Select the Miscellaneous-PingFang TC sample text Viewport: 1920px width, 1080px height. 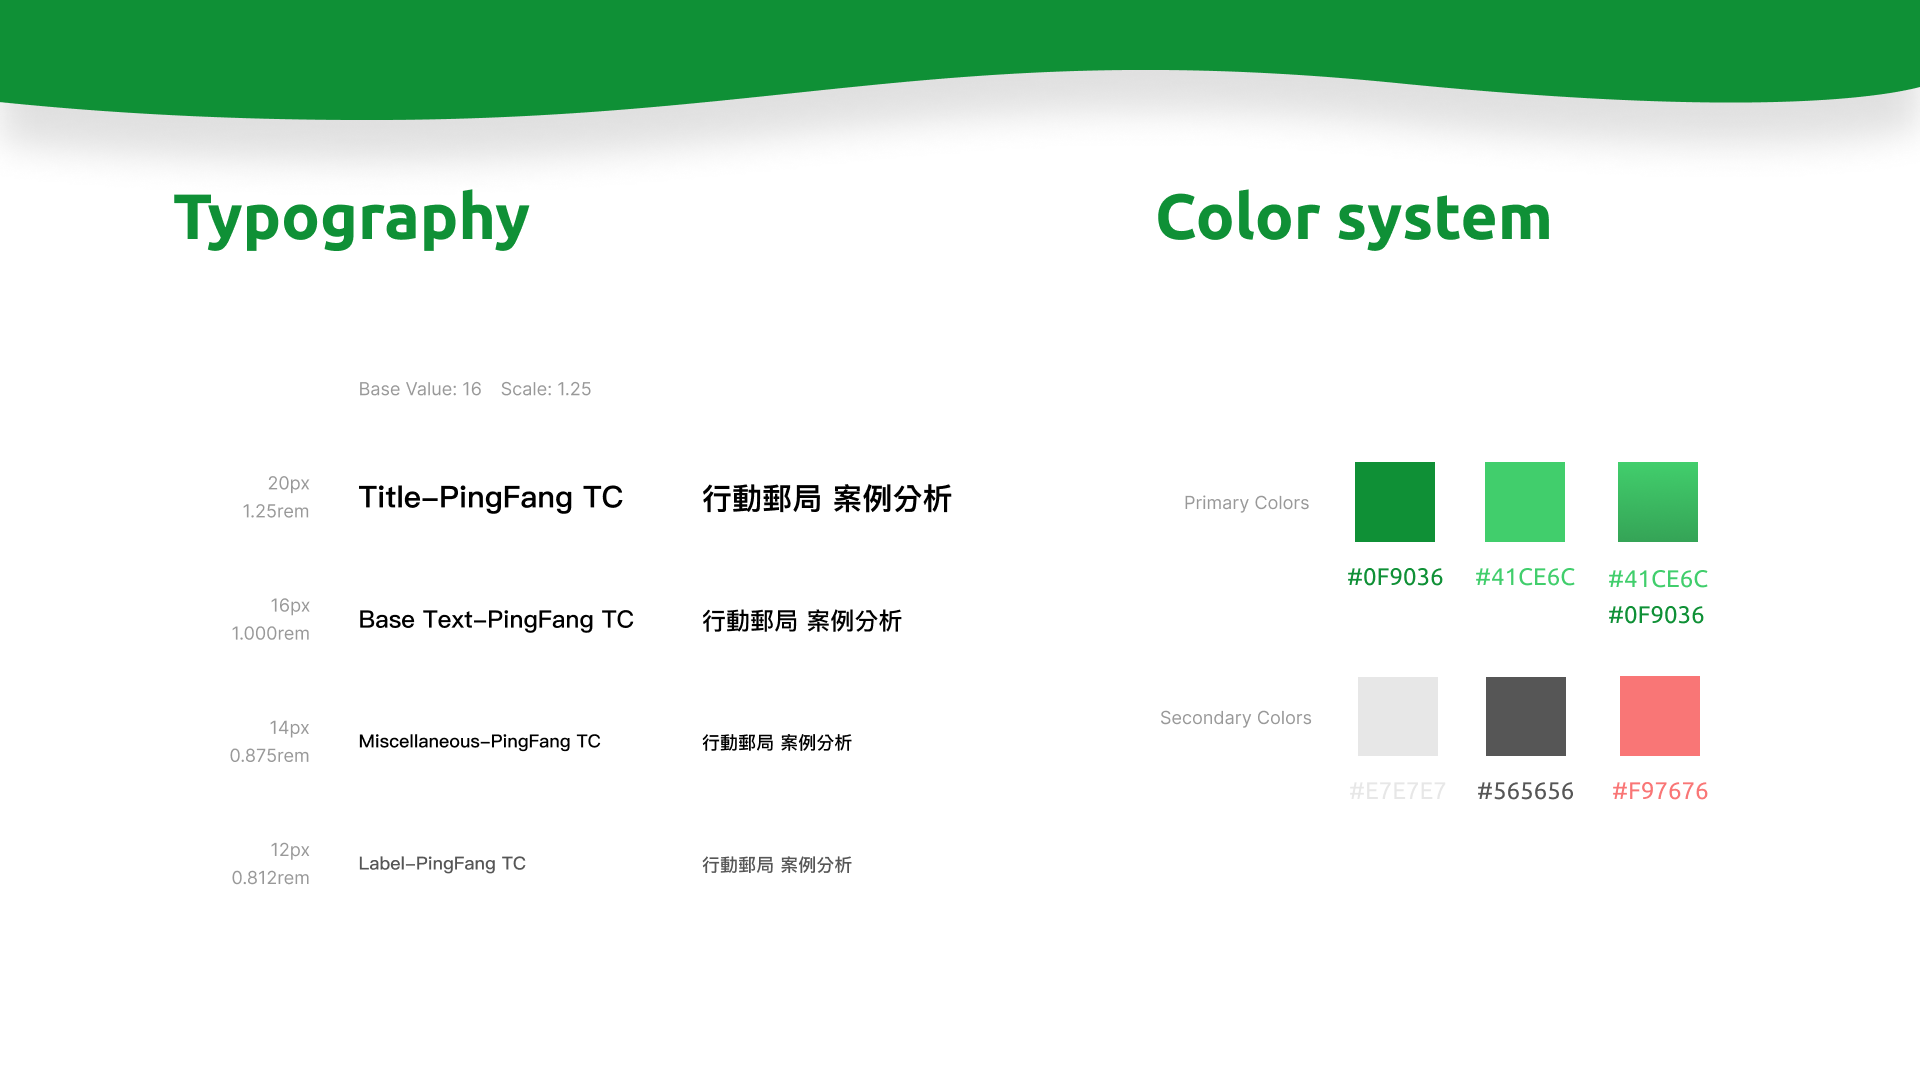tap(479, 741)
